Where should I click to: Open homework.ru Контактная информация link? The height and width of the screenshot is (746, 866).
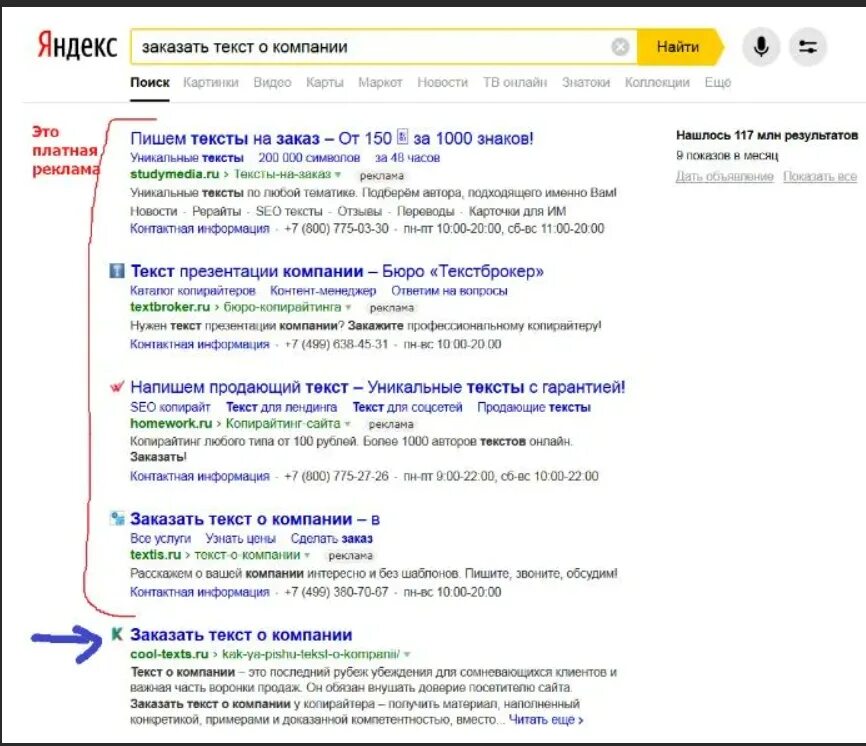tap(200, 476)
